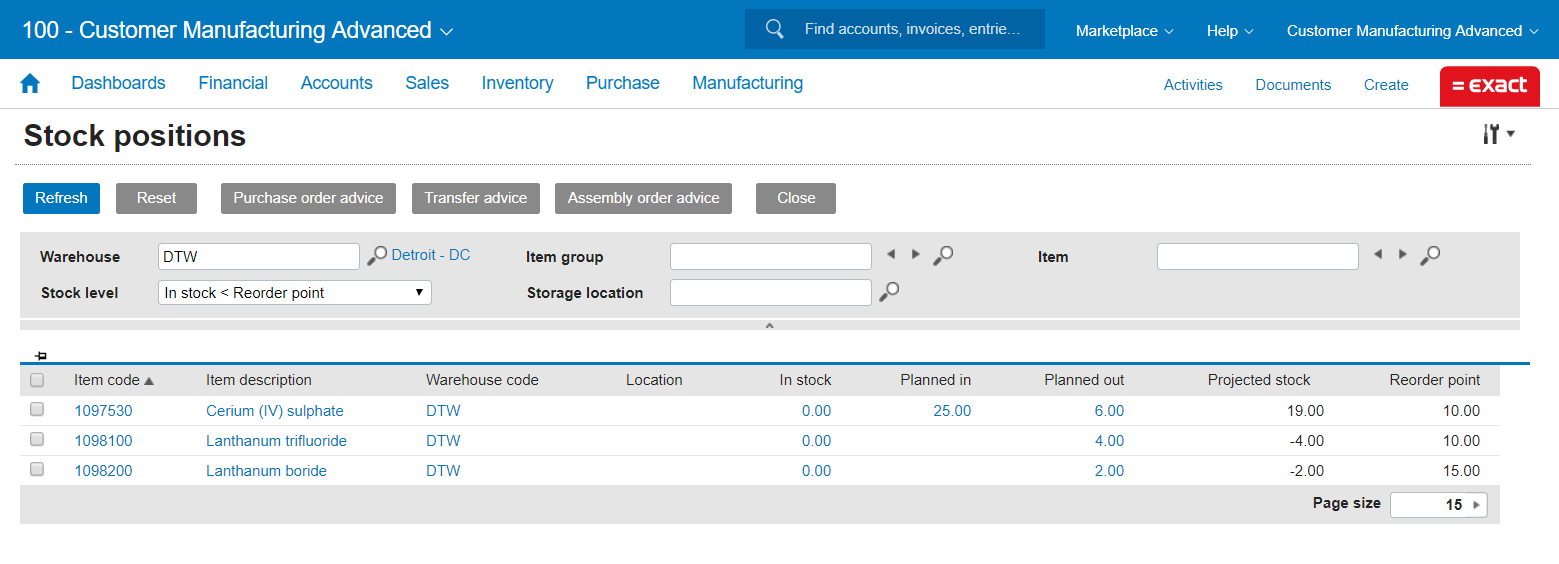Collapse the filter panel with chevron
This screenshot has width=1559, height=564.
769,325
